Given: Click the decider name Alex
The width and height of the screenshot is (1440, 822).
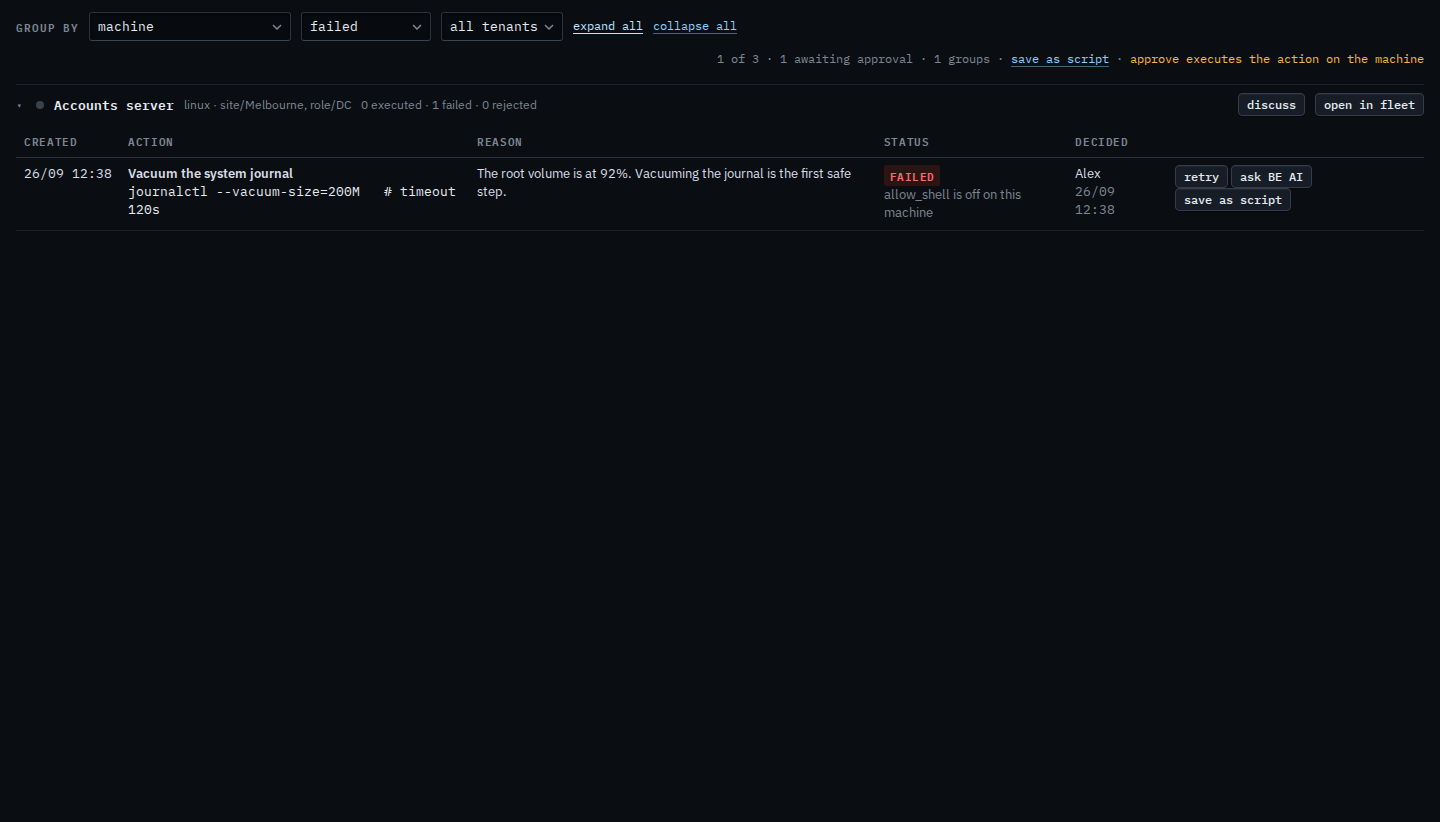Looking at the screenshot, I should point(1088,174).
